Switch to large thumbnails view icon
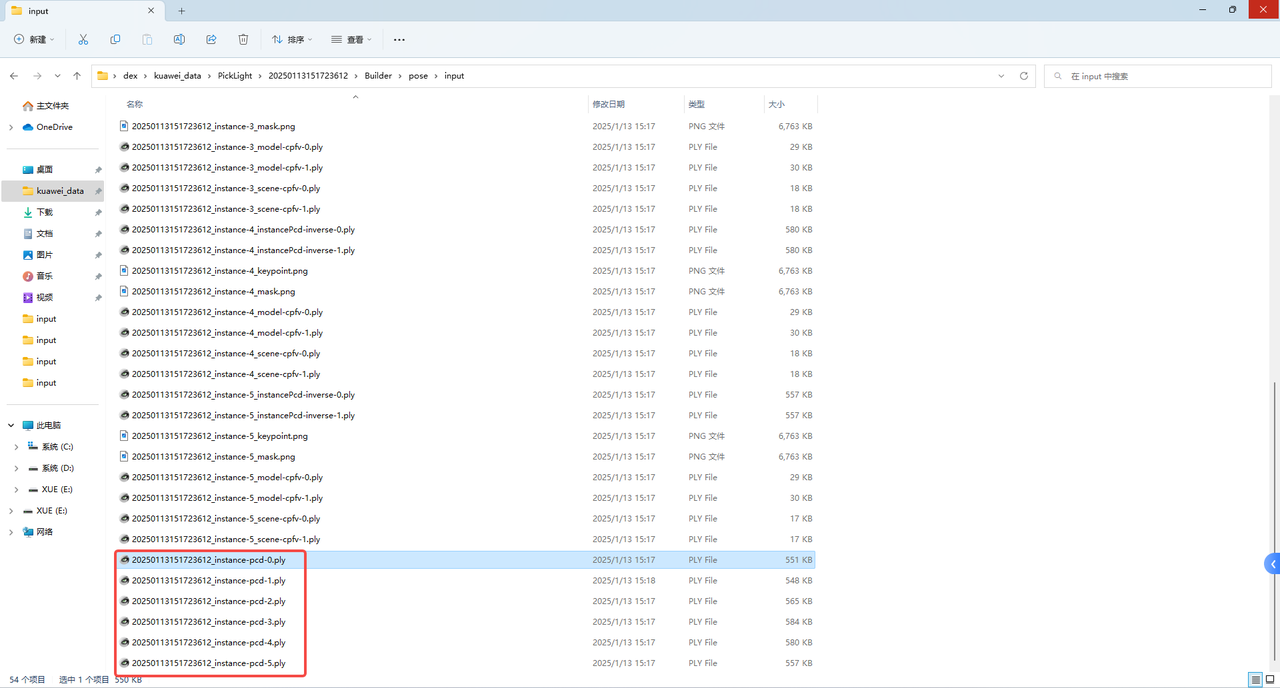Screen dimensions: 1280x688 pos(1270,680)
